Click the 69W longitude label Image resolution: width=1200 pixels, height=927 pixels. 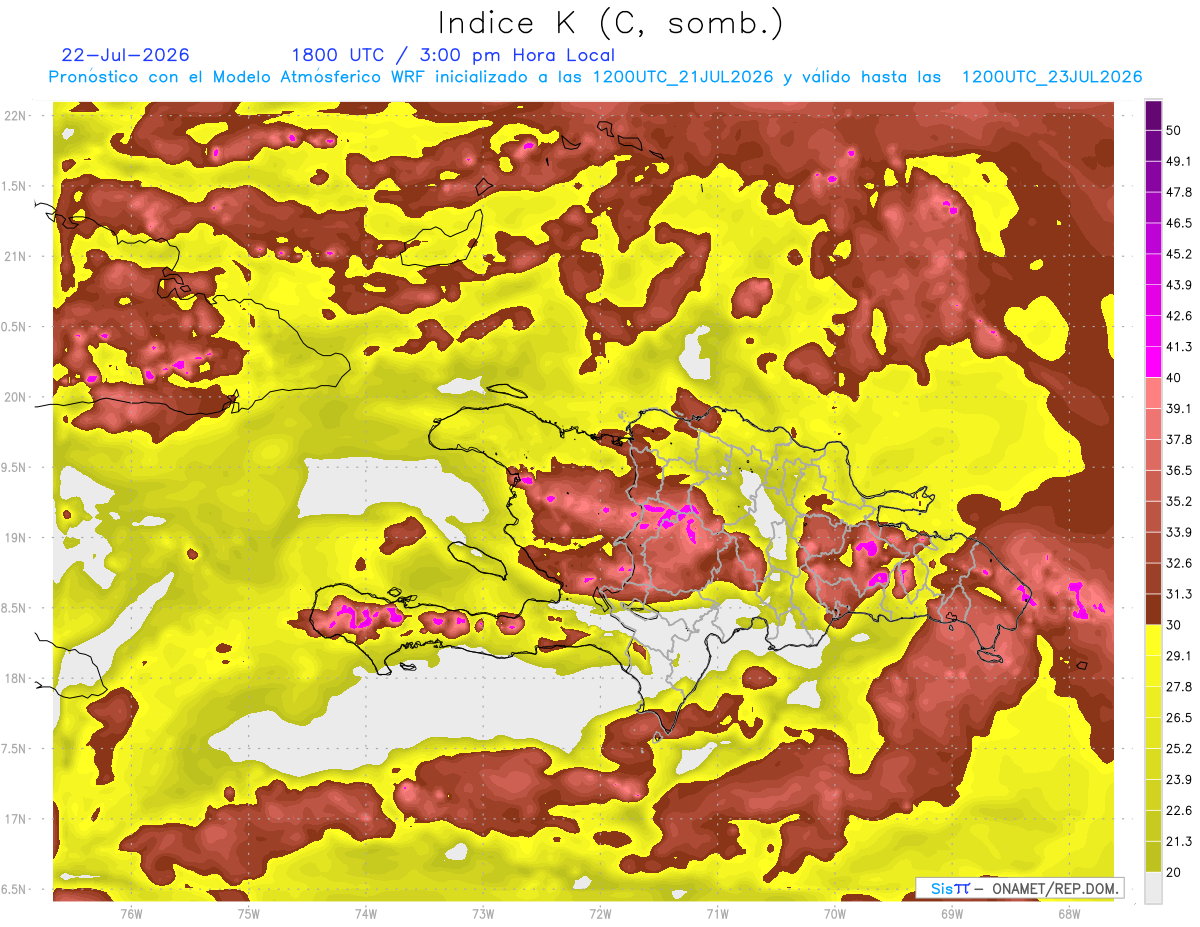952,913
